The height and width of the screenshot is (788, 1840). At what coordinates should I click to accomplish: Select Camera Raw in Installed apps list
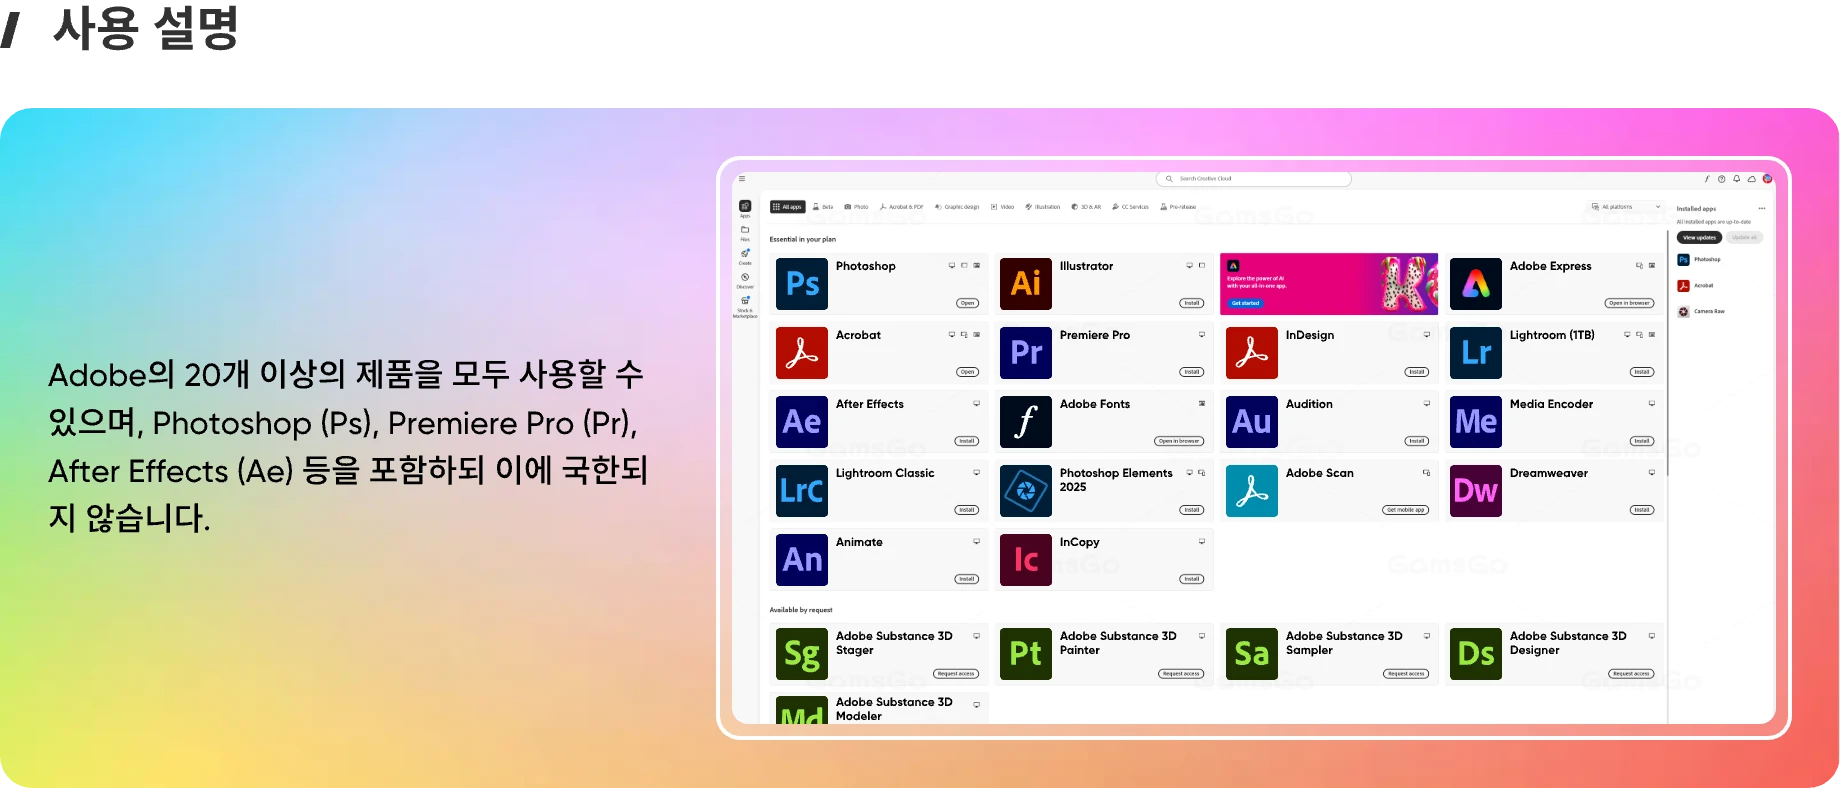[1702, 312]
